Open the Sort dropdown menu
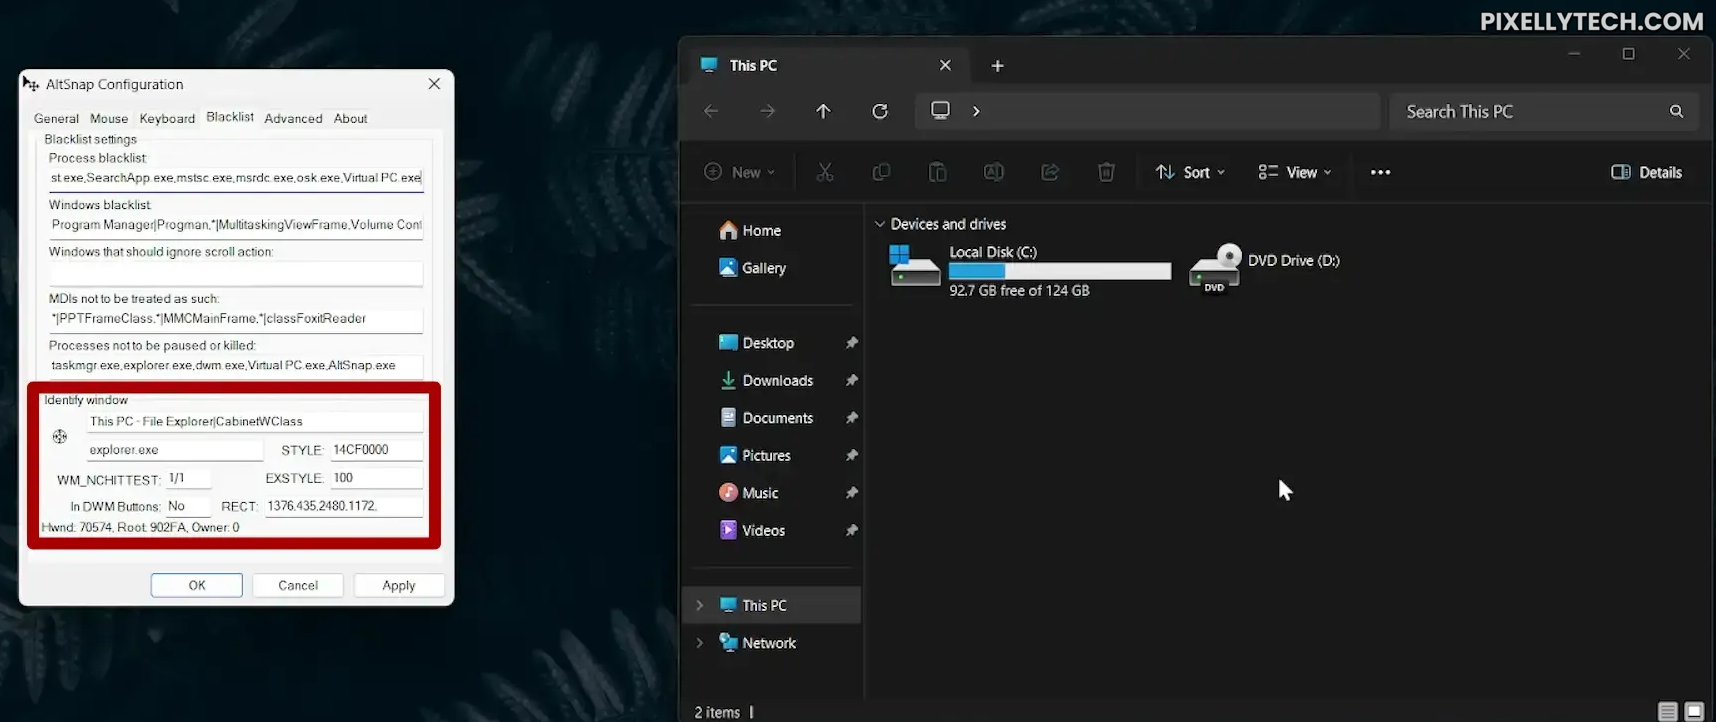Viewport: 1716px width, 722px height. pos(1190,172)
